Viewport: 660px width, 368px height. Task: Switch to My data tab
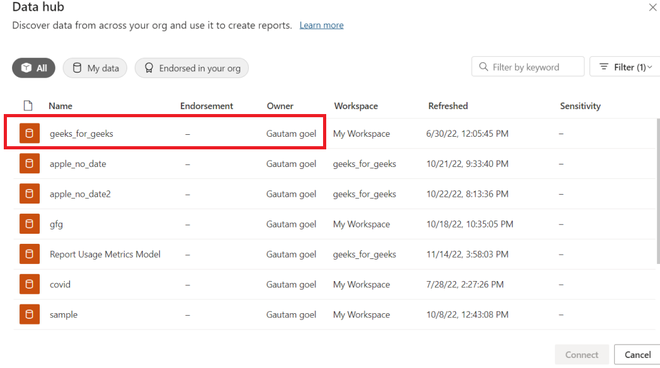95,68
